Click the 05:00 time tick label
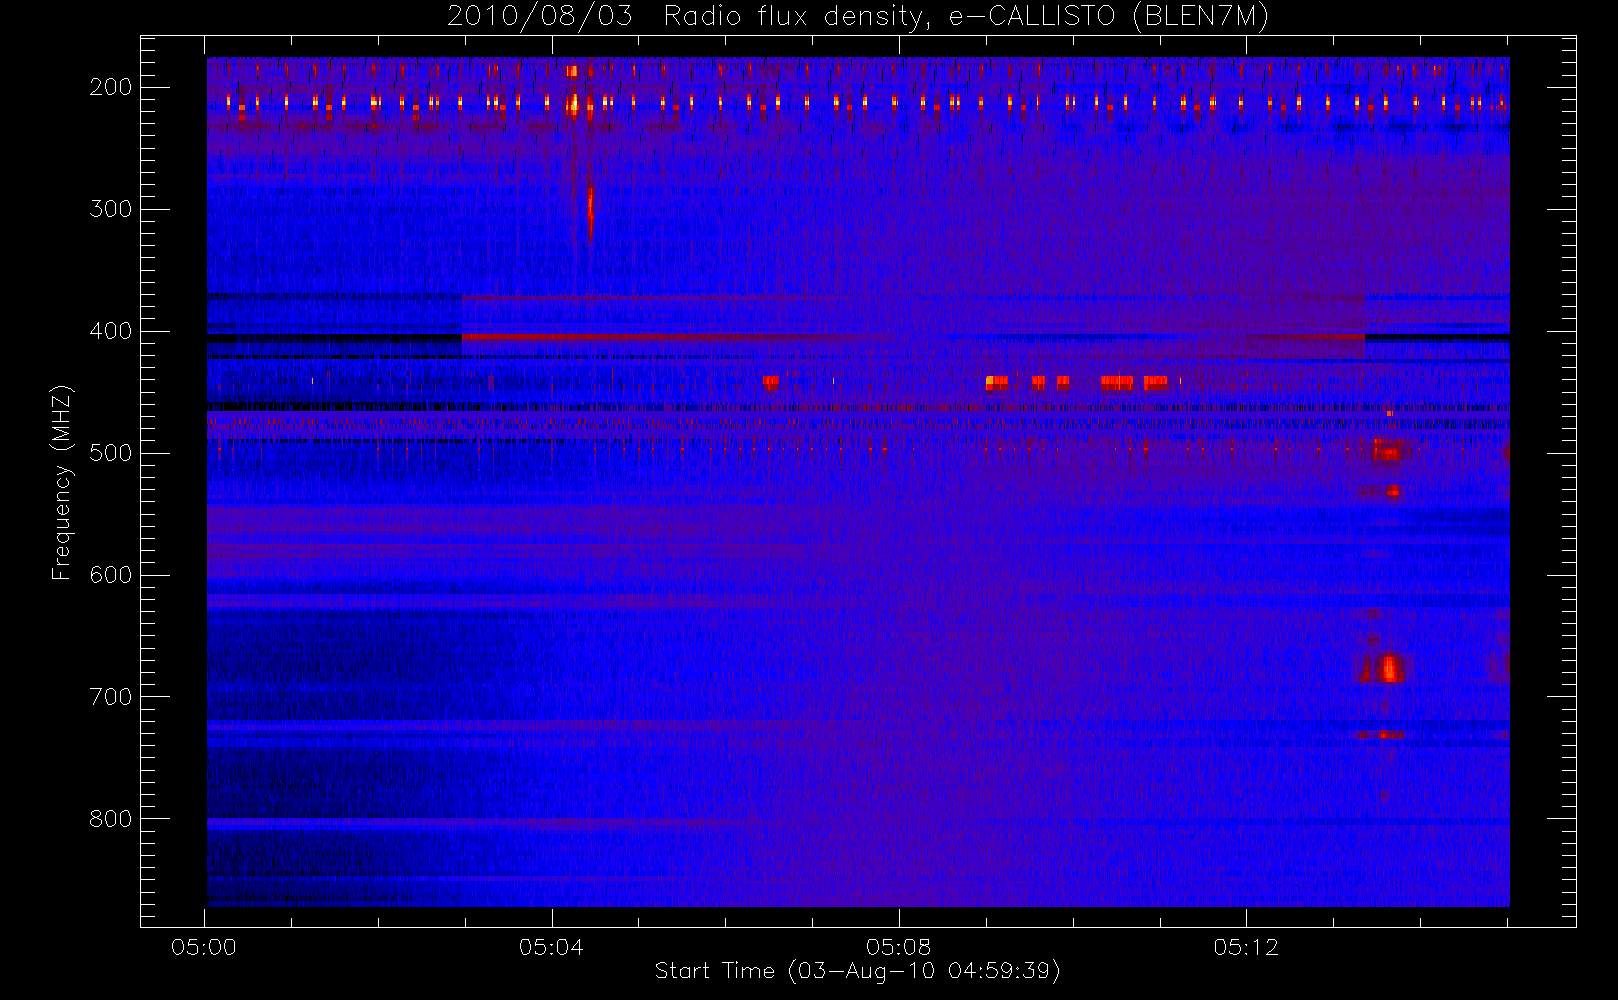Viewport: 1618px width, 1000px height. (x=204, y=947)
